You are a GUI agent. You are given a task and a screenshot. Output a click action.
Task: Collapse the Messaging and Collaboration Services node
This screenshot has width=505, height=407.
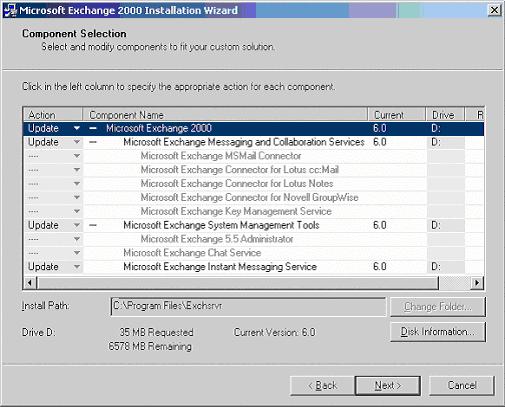click(93, 142)
